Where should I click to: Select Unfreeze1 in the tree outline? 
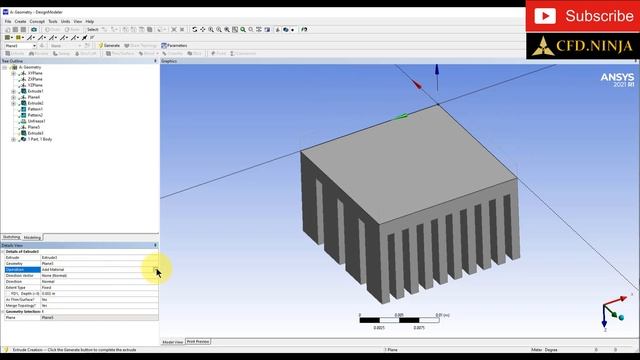pyautogui.click(x=36, y=121)
